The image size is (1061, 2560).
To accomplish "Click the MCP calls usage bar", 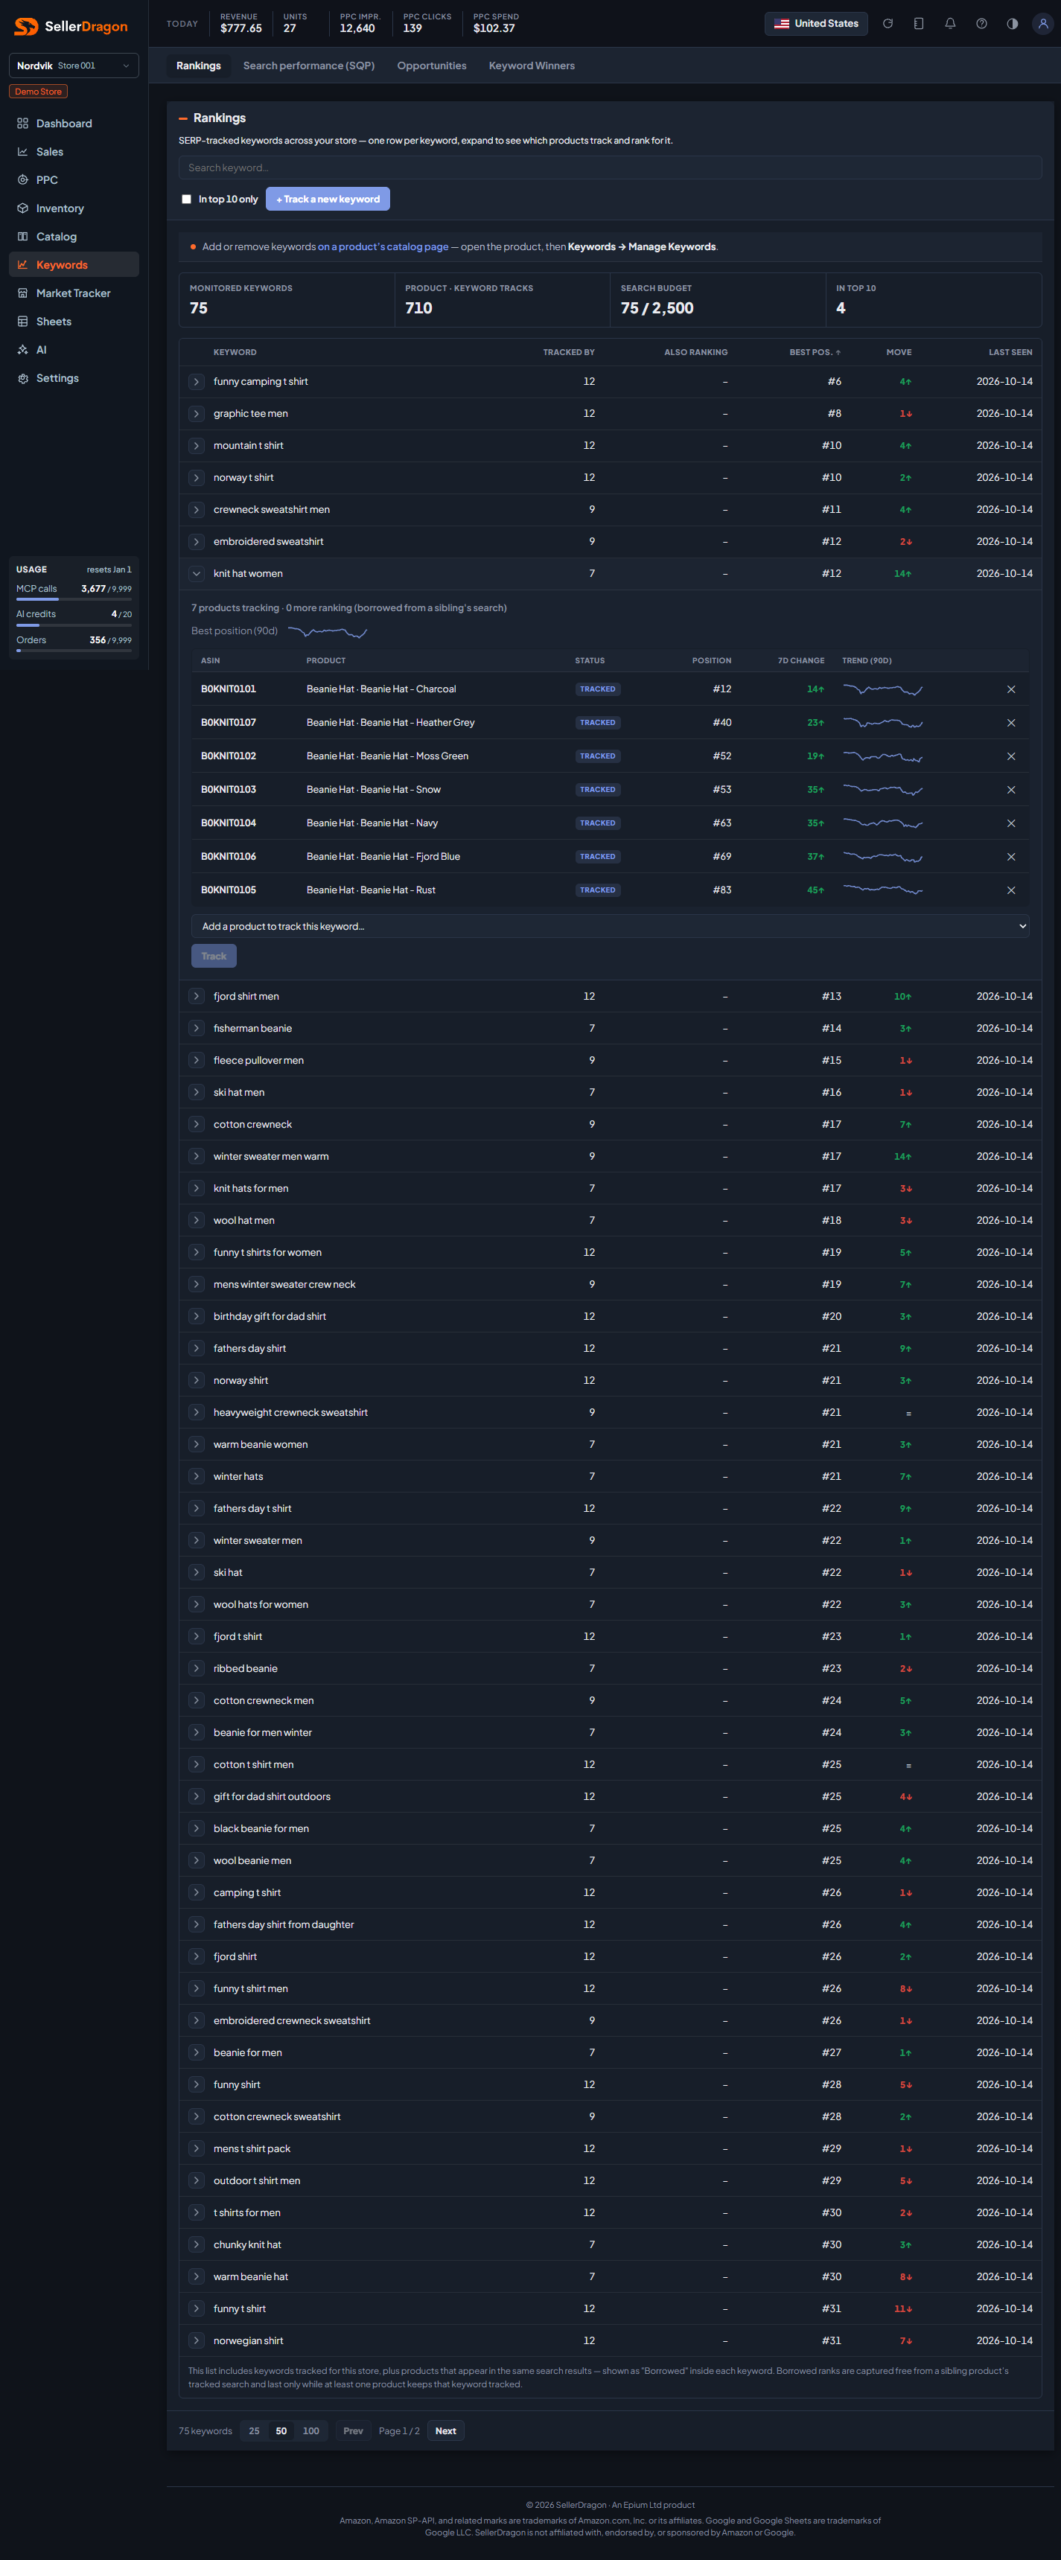I will pos(74,599).
